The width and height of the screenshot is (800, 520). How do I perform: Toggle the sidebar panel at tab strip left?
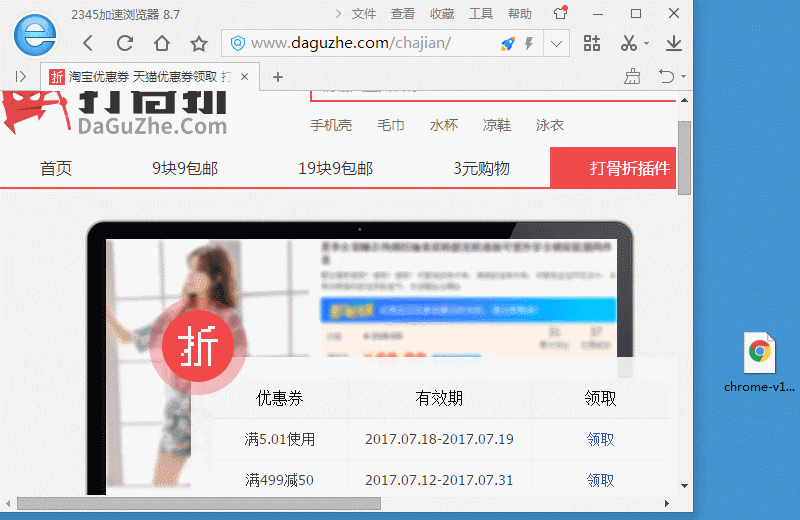click(20, 77)
